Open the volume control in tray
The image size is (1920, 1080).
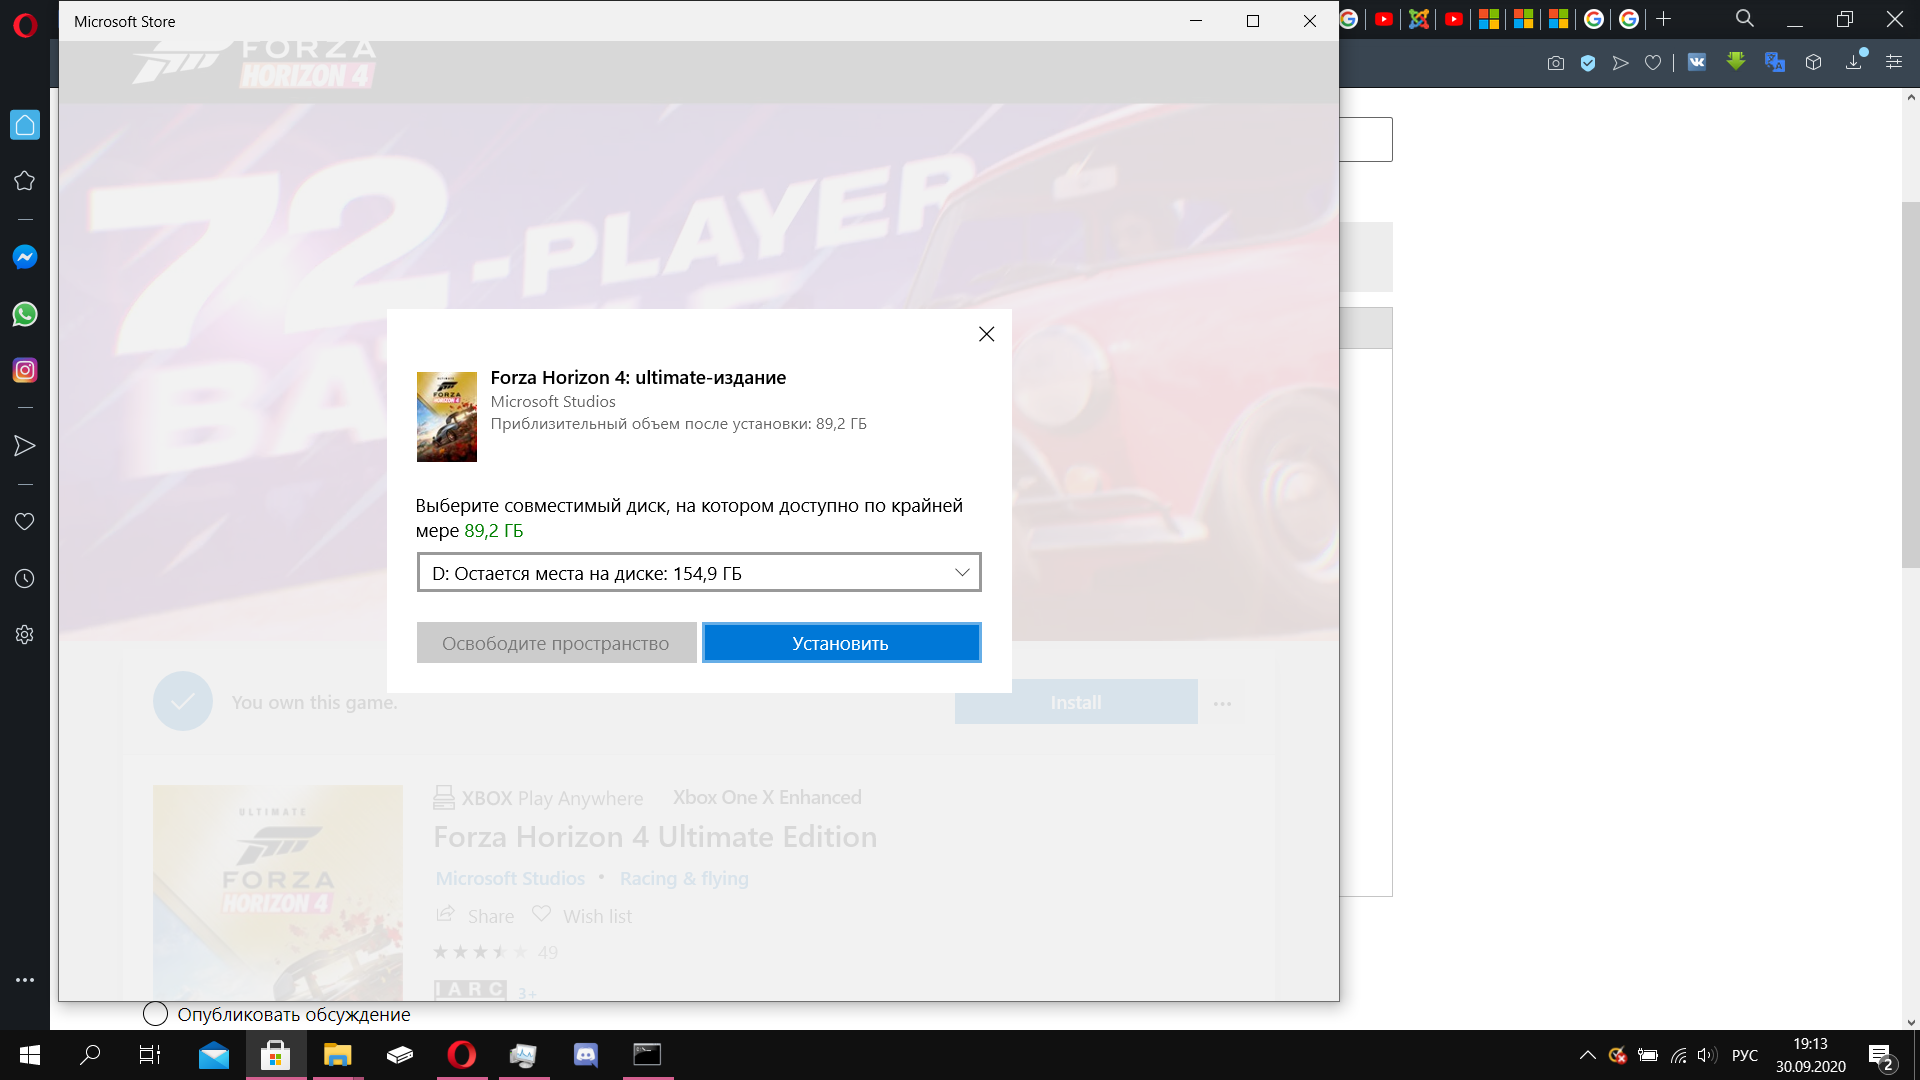1707,1055
